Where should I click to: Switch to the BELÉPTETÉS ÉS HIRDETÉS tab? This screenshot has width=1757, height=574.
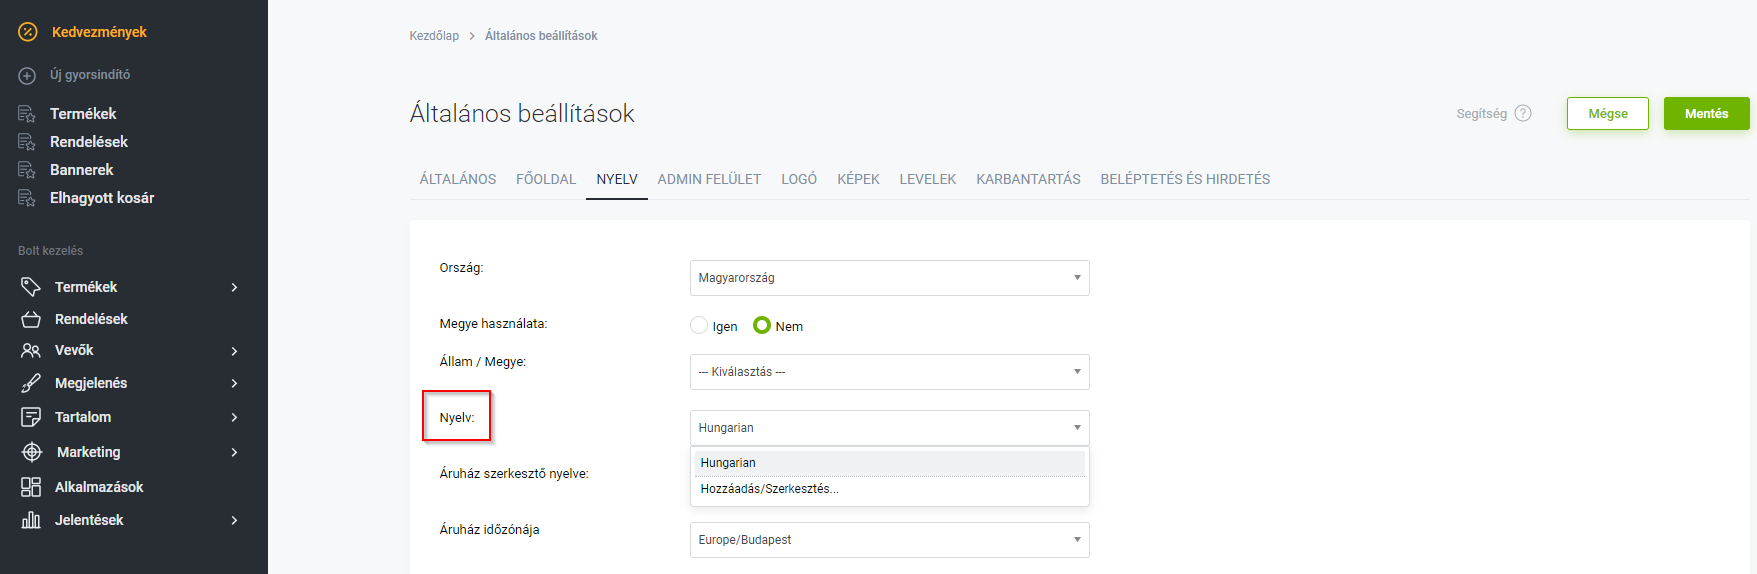pyautogui.click(x=1185, y=179)
